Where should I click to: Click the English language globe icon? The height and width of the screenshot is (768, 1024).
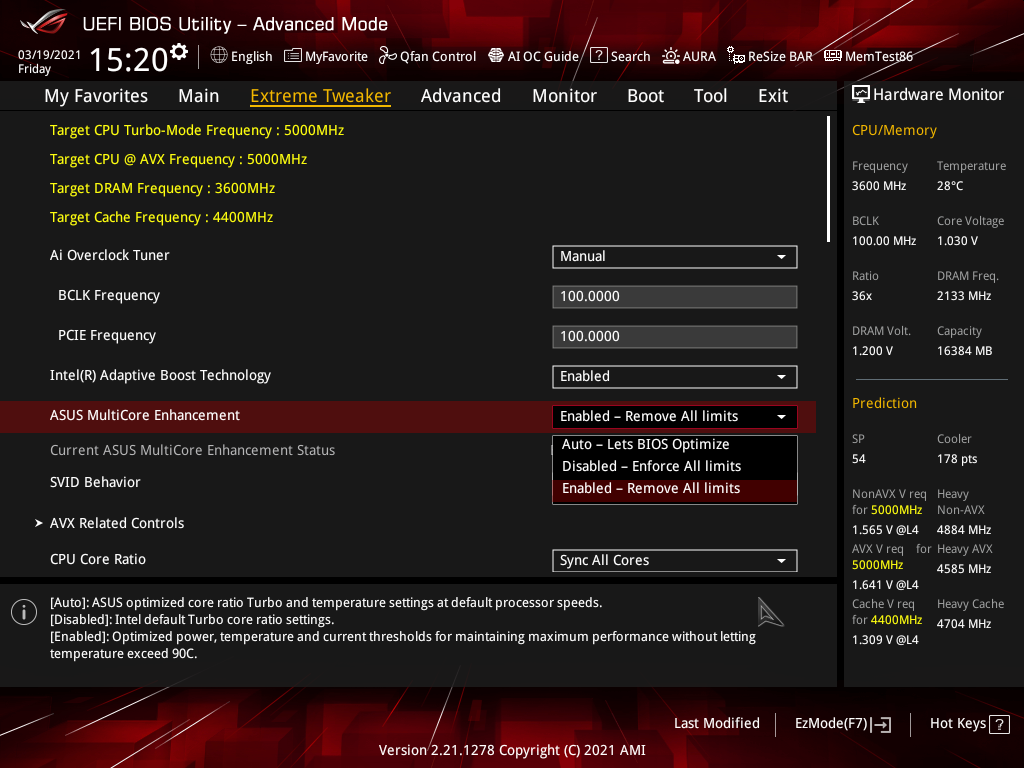[219, 56]
